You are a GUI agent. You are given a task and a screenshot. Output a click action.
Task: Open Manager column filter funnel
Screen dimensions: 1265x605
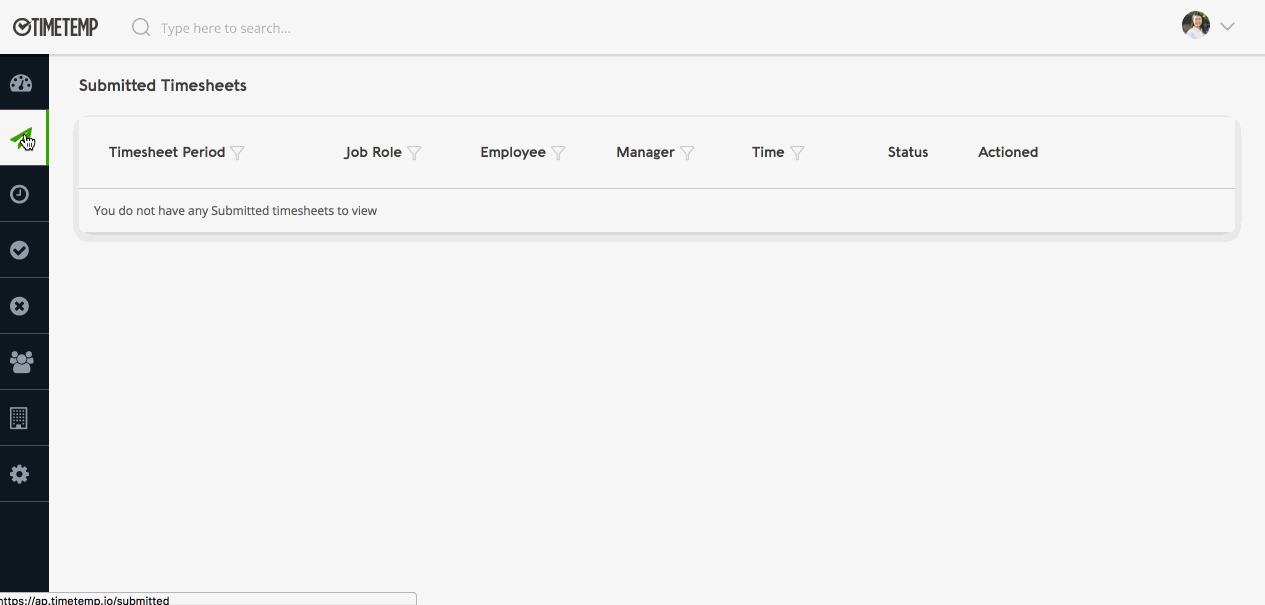[x=687, y=153]
